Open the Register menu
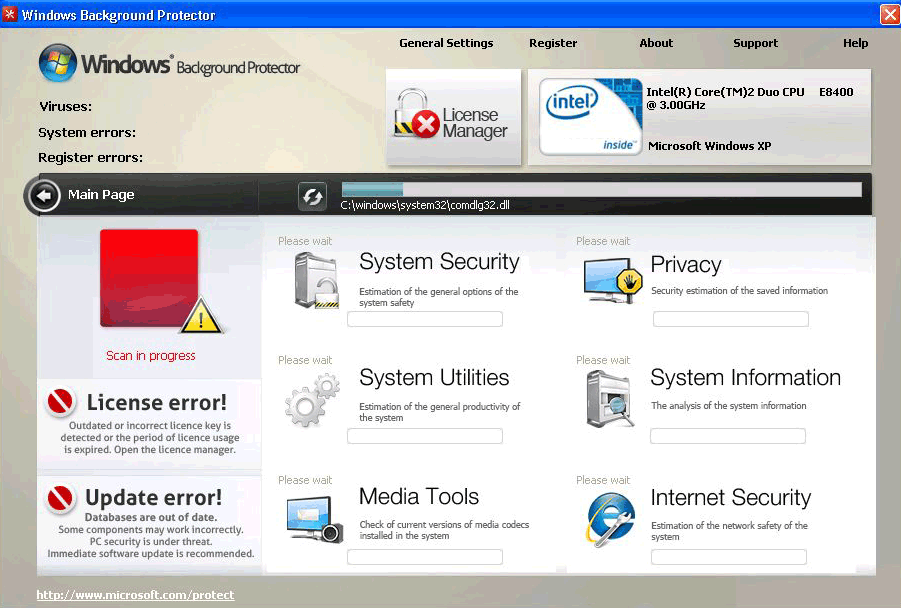The width and height of the screenshot is (901, 608). tap(553, 43)
